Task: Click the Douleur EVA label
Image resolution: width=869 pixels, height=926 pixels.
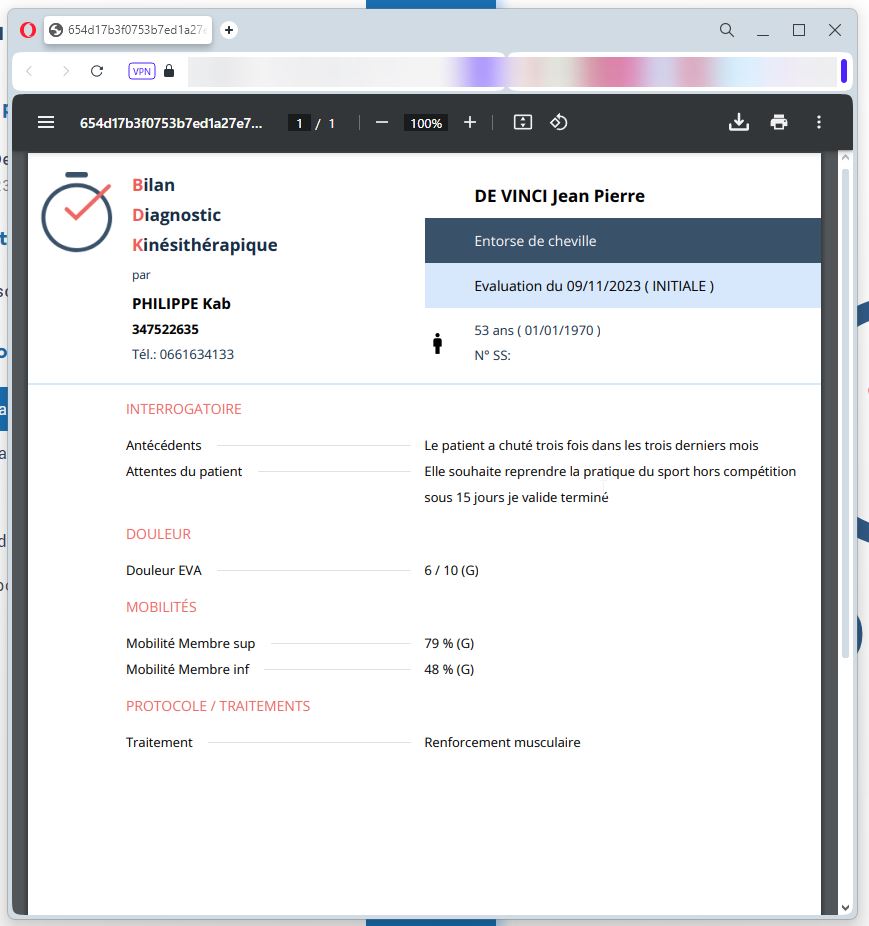Action: pos(164,570)
